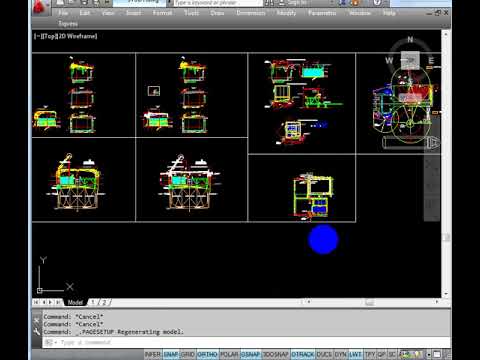Switch to layout tab 2
The image size is (480, 360).
[104, 302]
